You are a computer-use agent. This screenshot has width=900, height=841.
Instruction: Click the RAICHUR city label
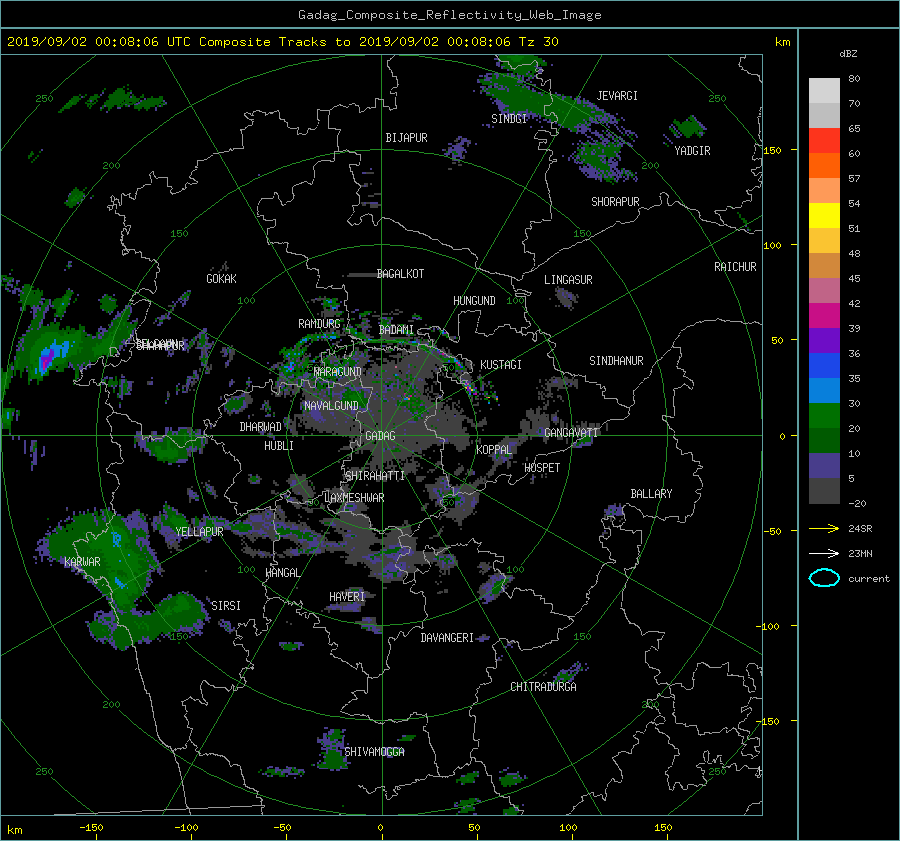point(735,267)
